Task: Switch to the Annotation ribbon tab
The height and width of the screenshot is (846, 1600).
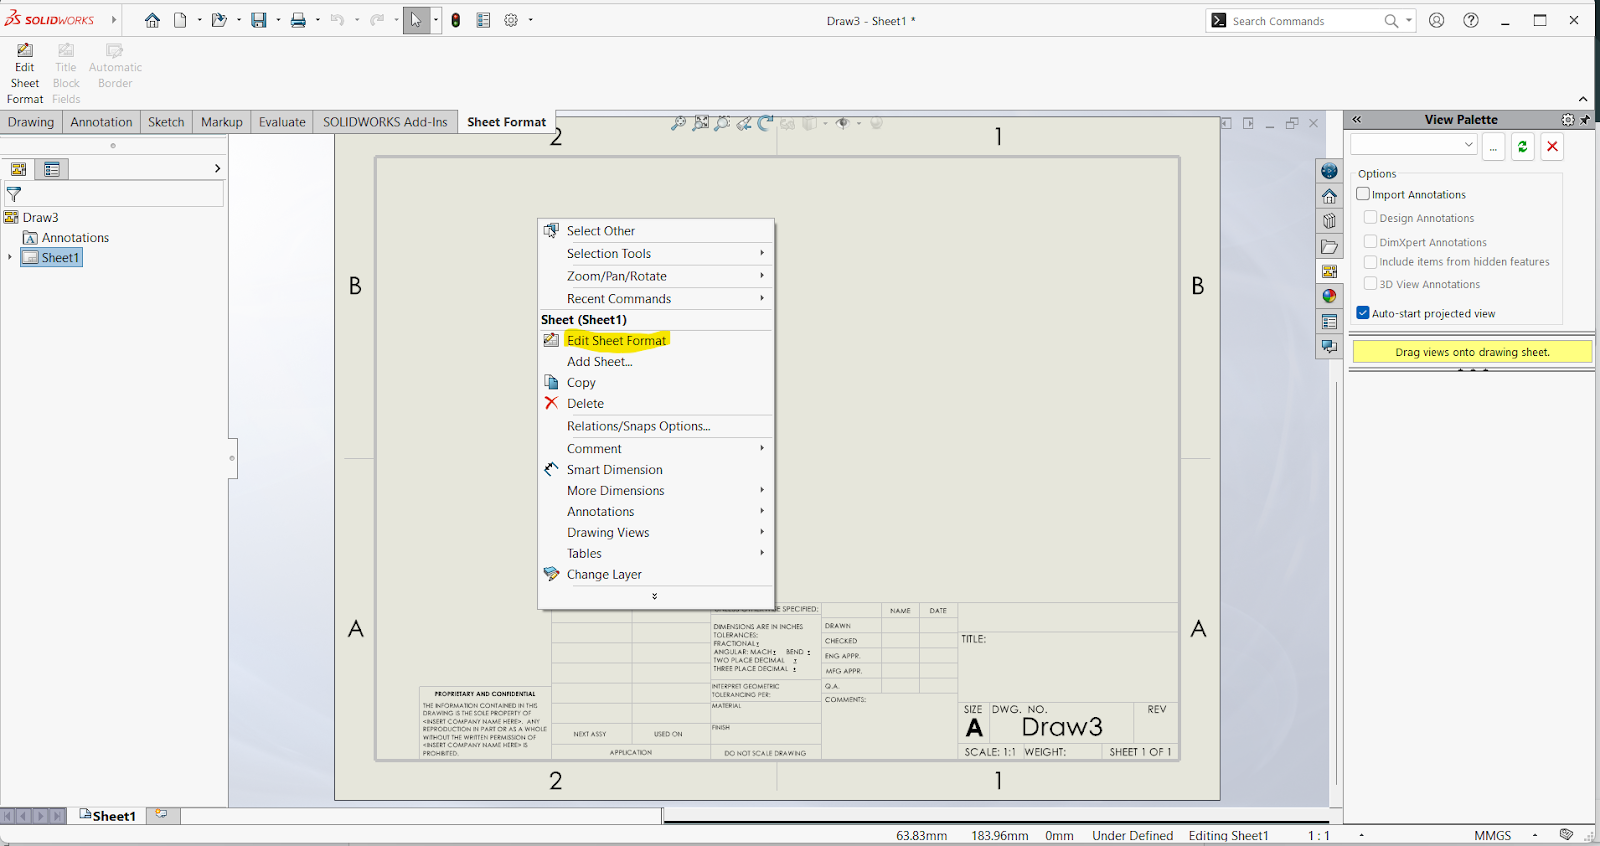Action: coord(101,122)
